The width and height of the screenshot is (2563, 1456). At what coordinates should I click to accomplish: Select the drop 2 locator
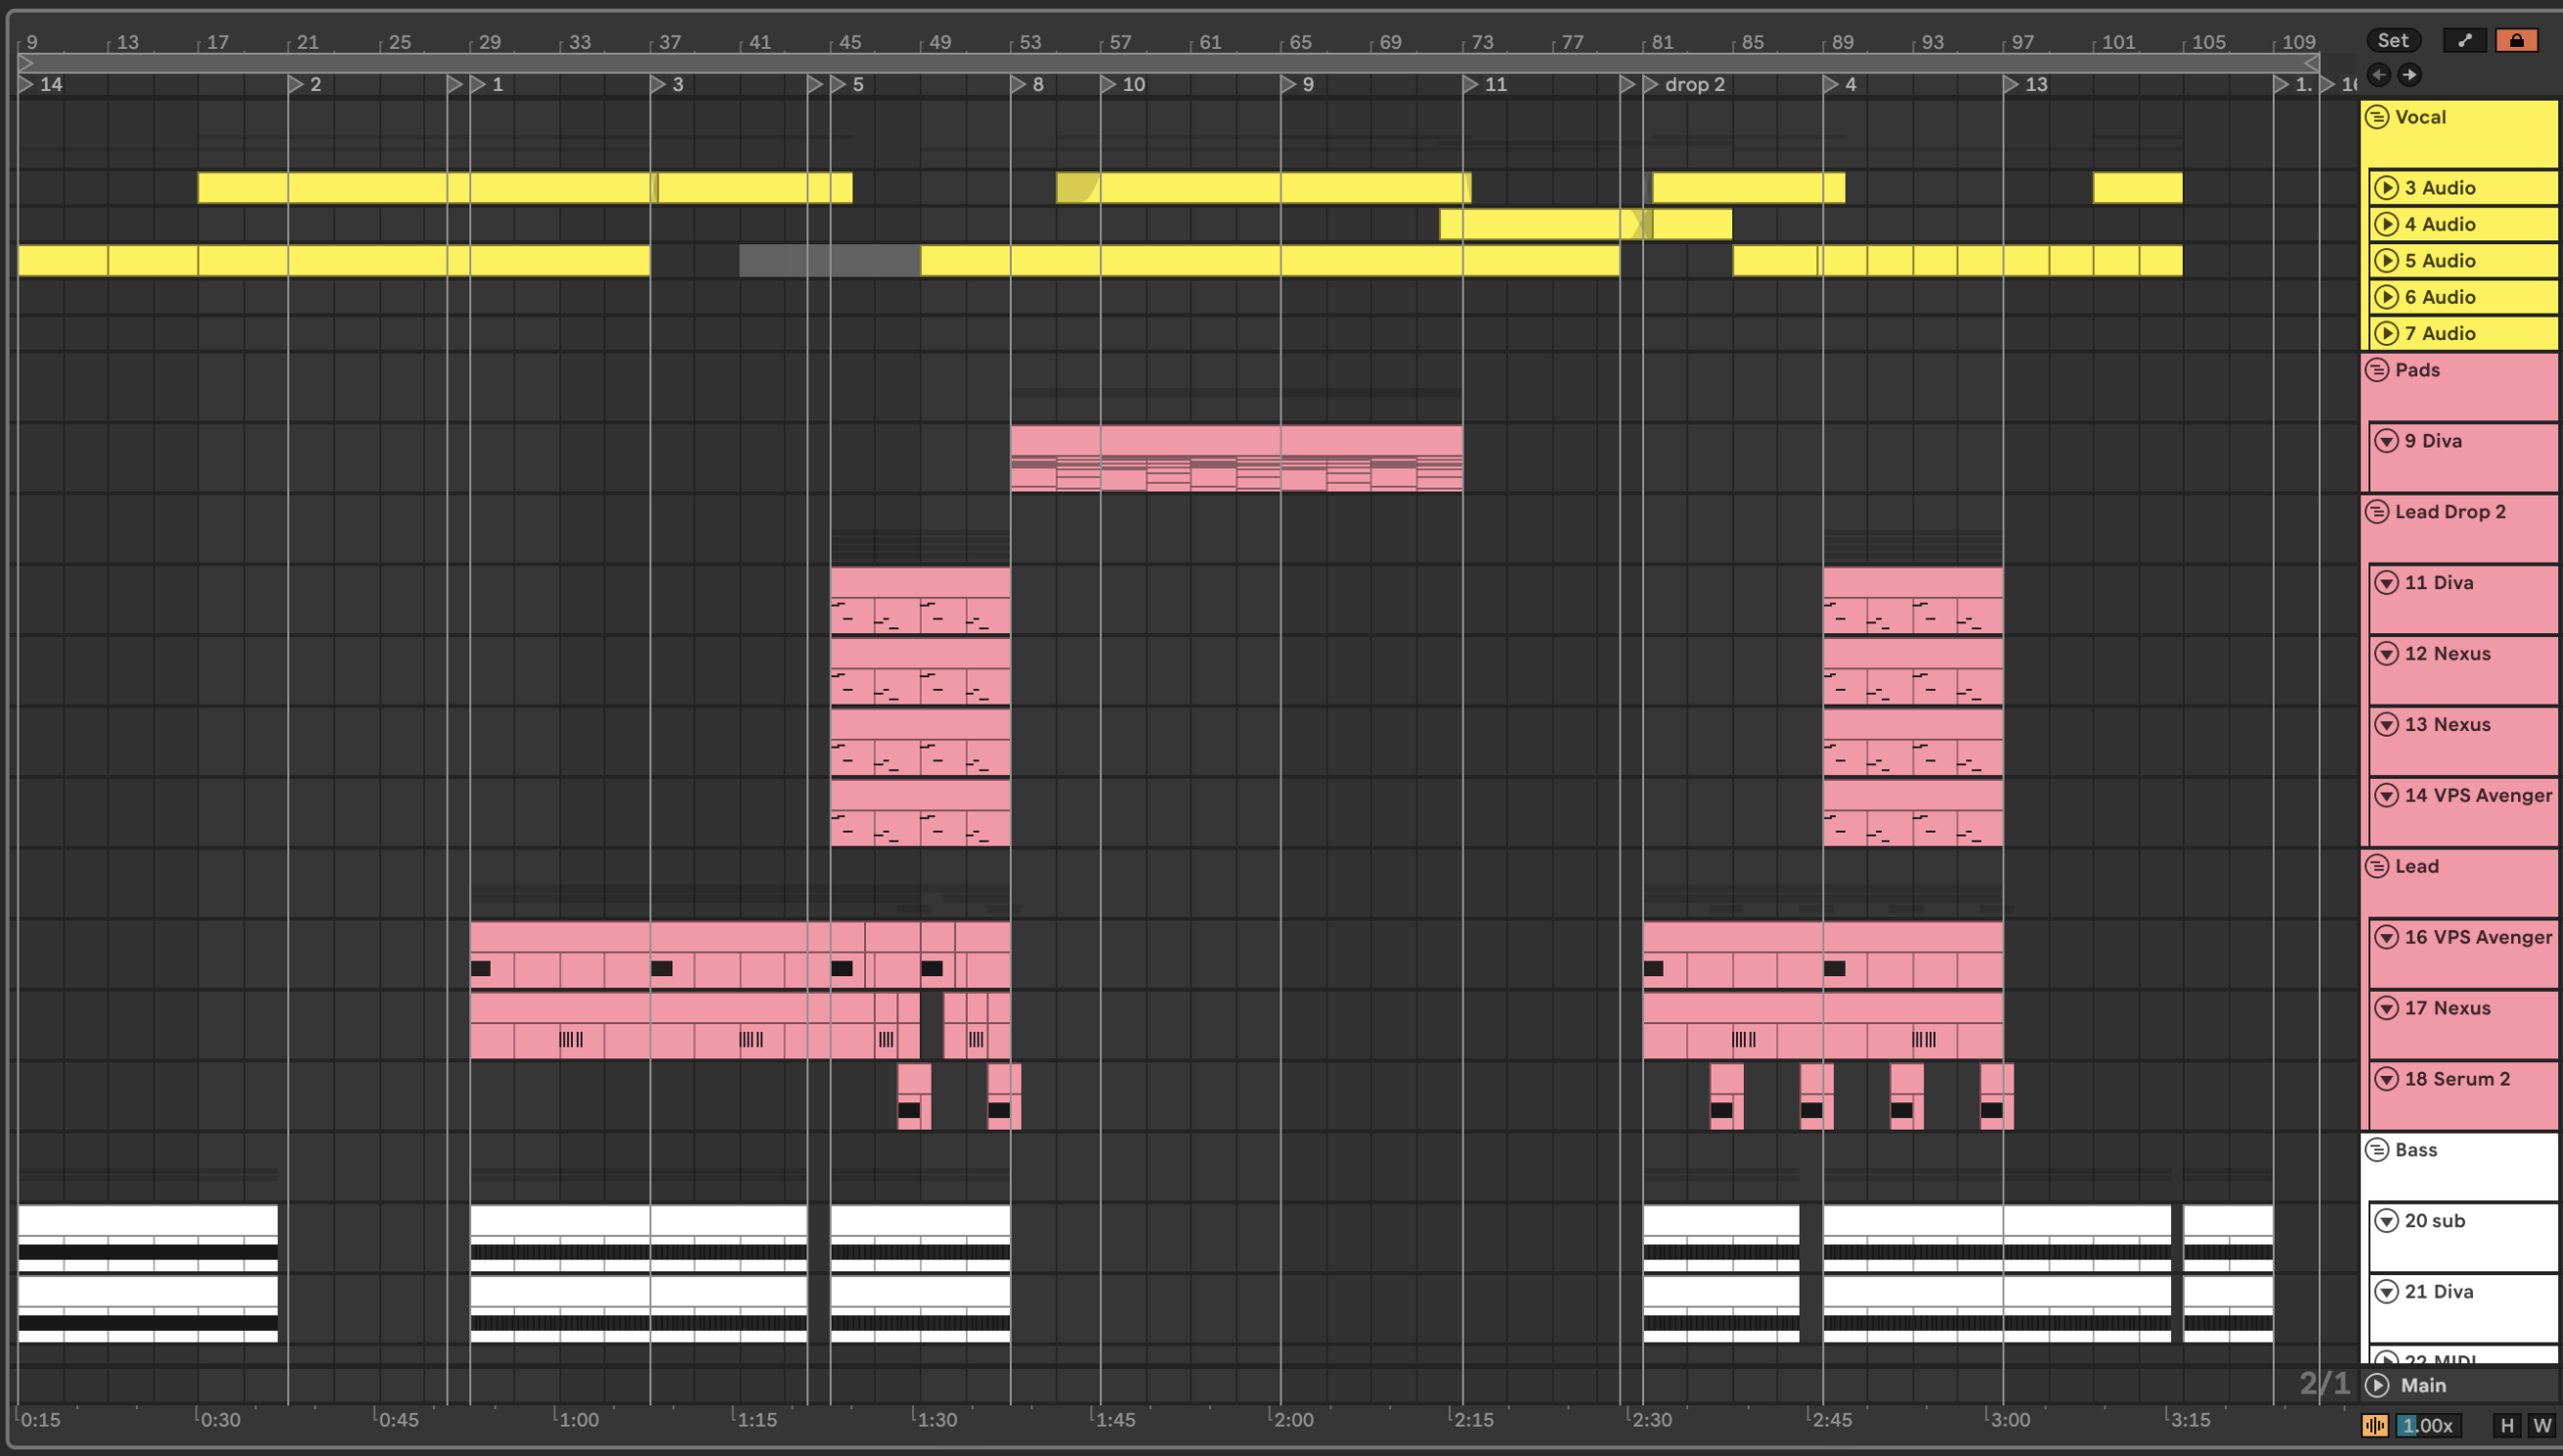(1684, 85)
